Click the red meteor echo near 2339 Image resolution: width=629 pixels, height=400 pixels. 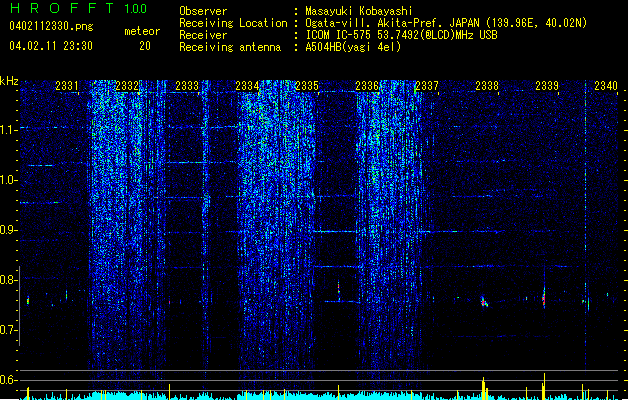click(544, 299)
